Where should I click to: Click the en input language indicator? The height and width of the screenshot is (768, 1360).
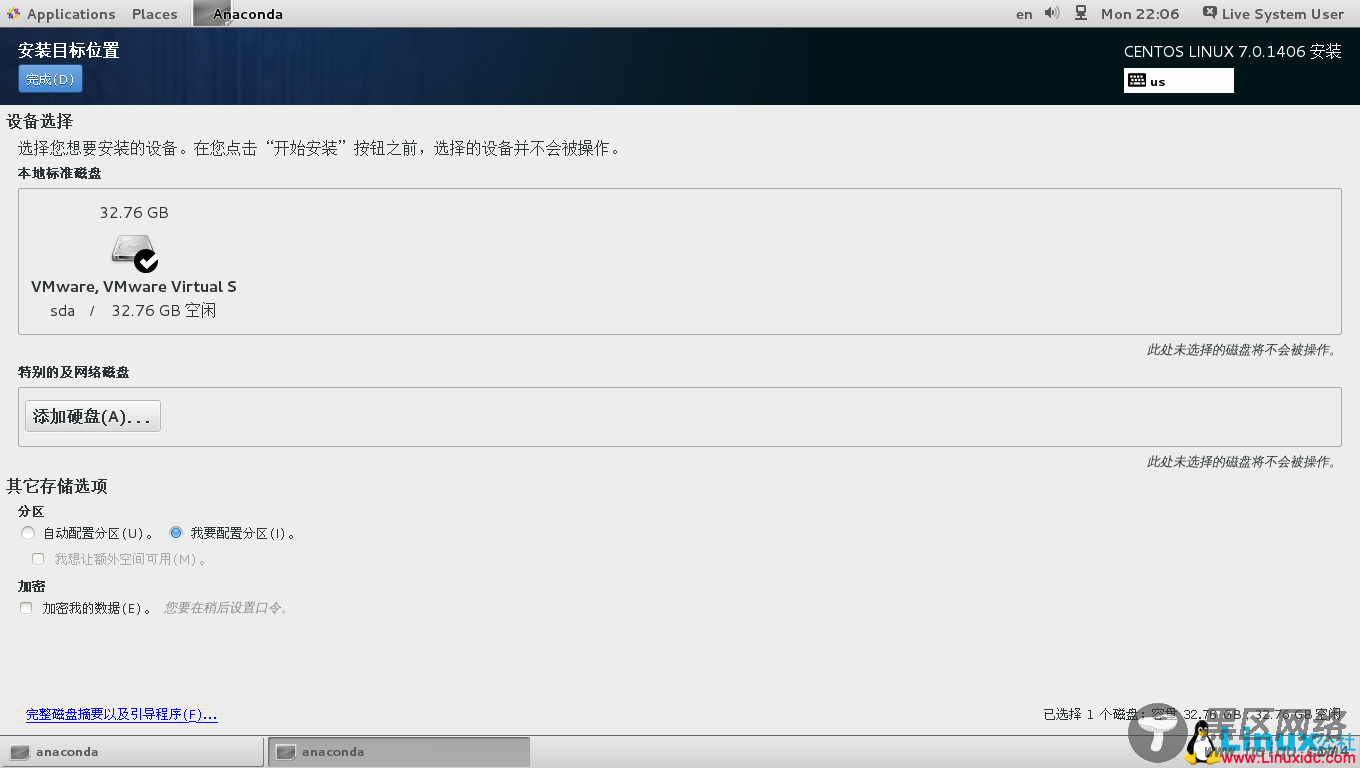pos(1024,14)
